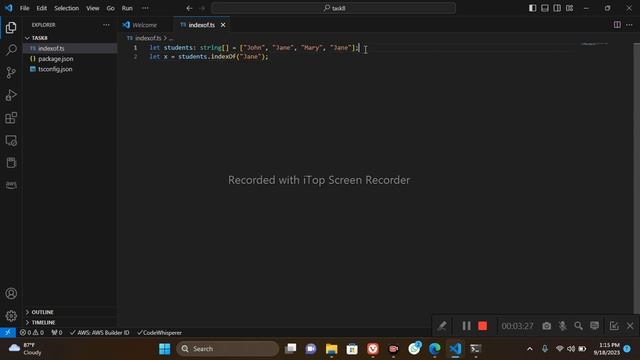Open Explorer Views and More Actions ellipsis
This screenshot has width=640, height=360.
tap(106, 25)
